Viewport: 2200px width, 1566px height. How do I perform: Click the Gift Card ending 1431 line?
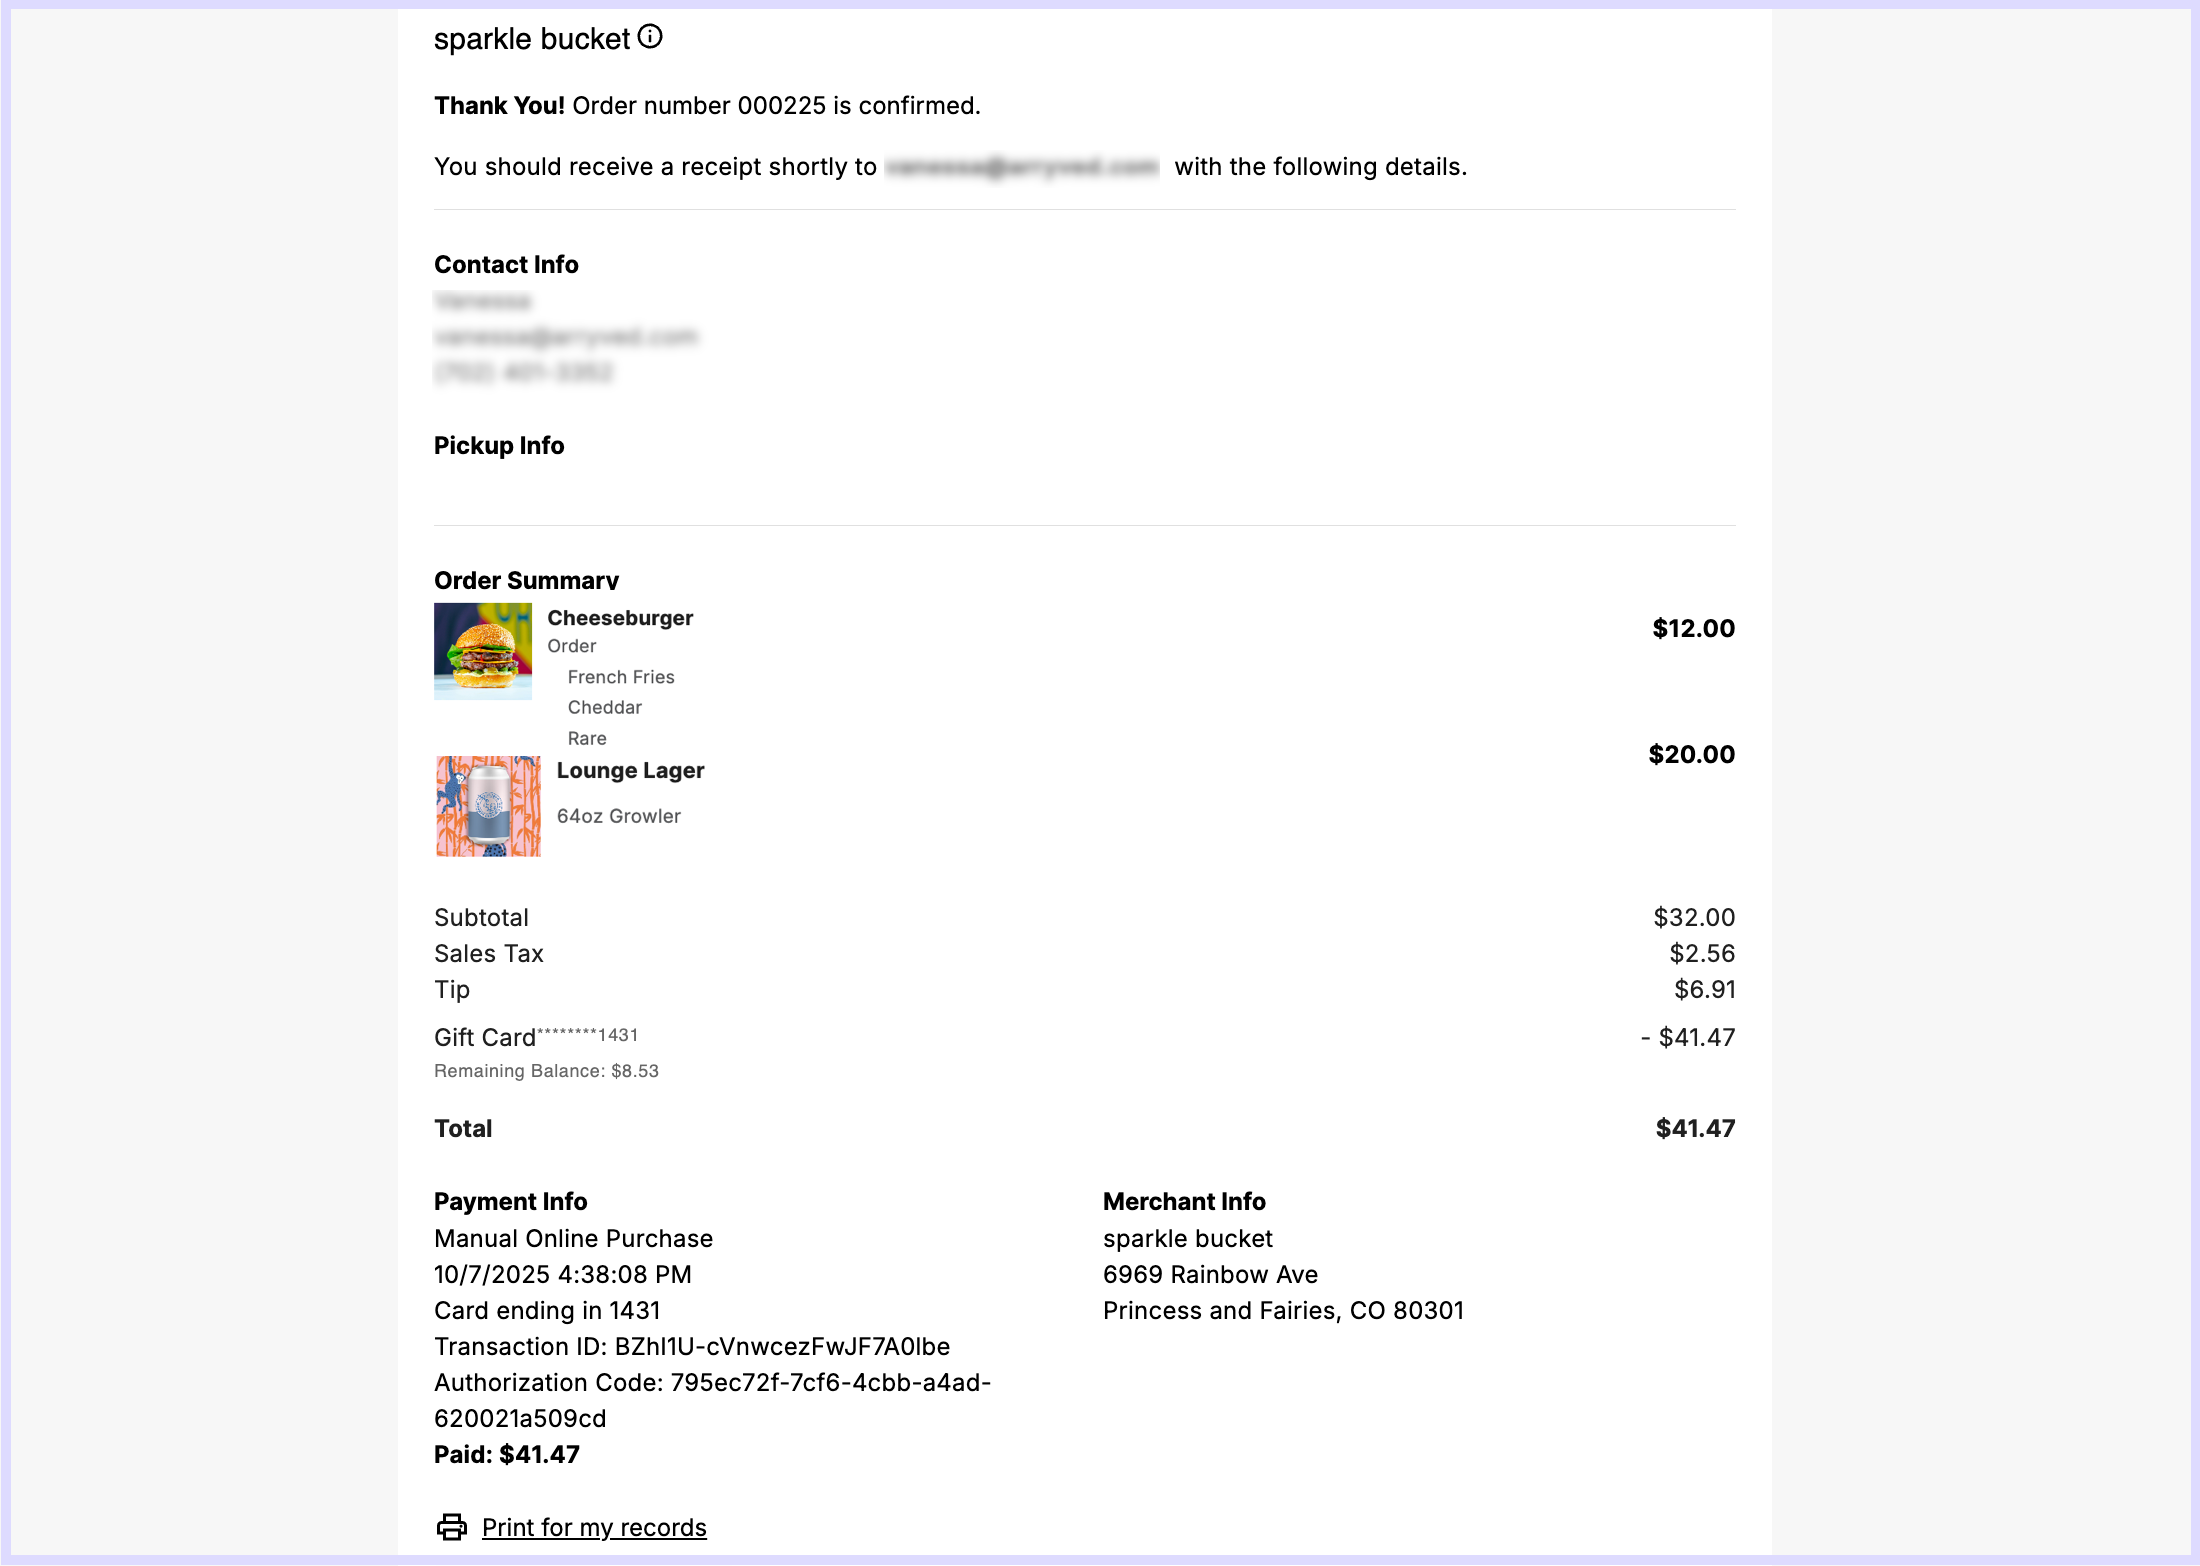tap(535, 1038)
